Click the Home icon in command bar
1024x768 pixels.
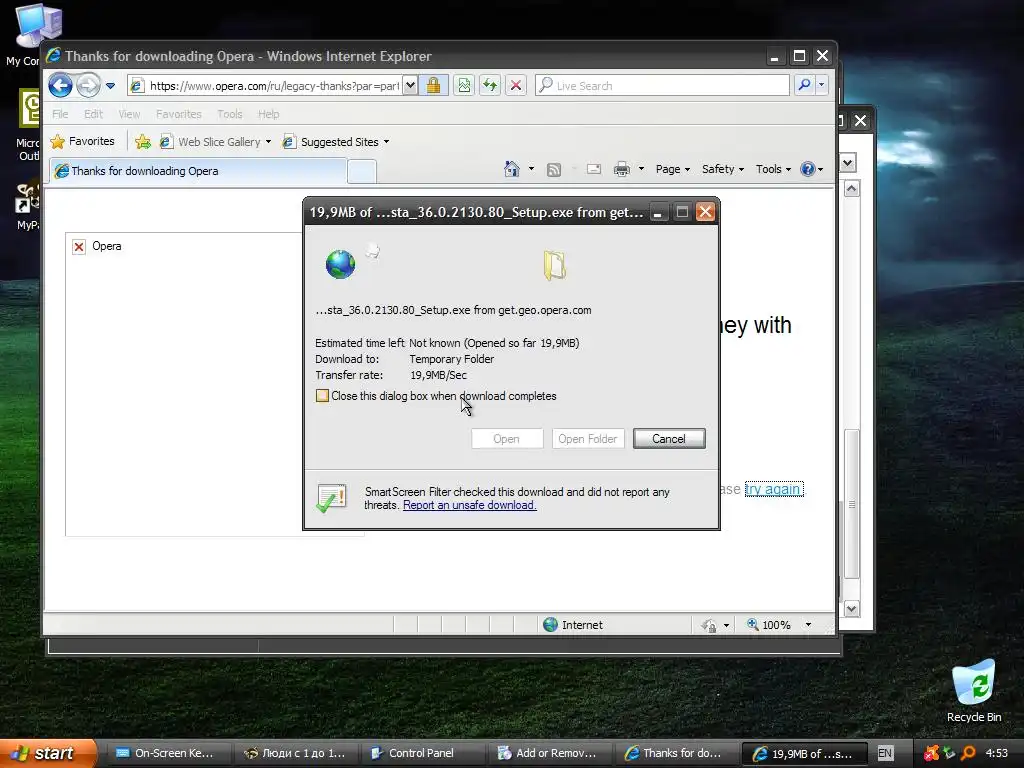tap(511, 169)
